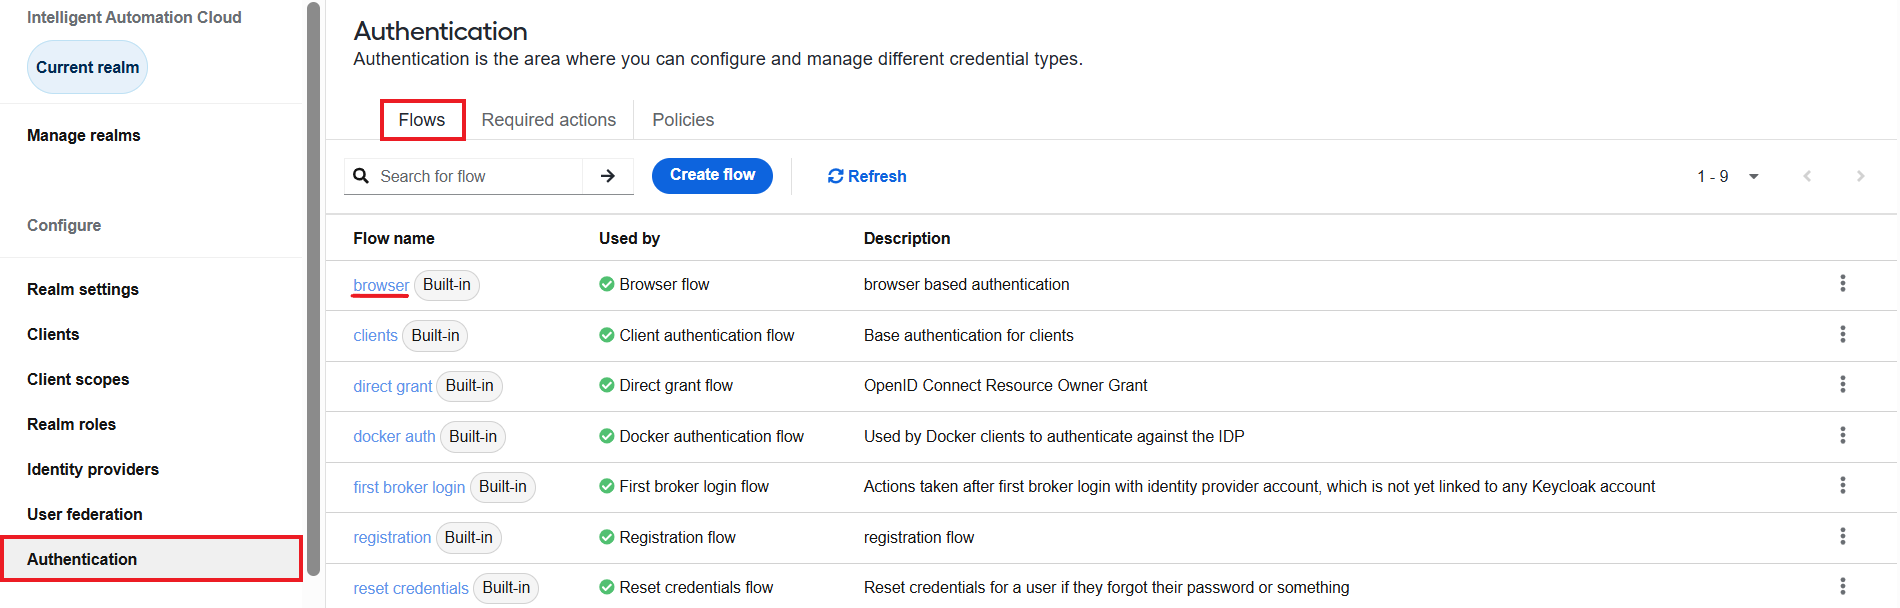Click the Create flow button

(712, 175)
